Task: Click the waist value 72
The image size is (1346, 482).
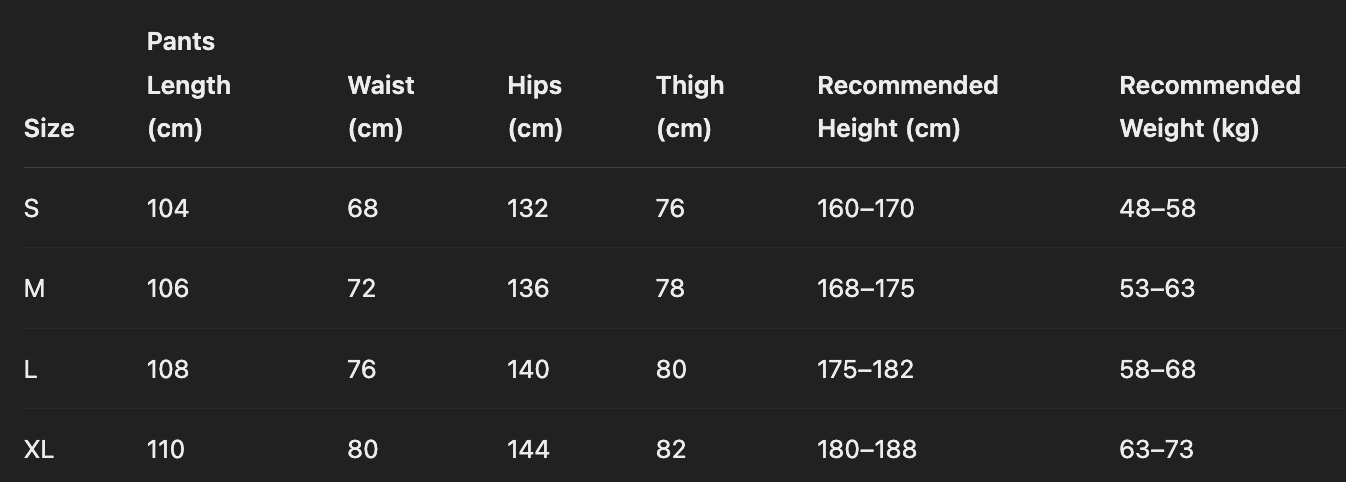Action: pyautogui.click(x=362, y=289)
